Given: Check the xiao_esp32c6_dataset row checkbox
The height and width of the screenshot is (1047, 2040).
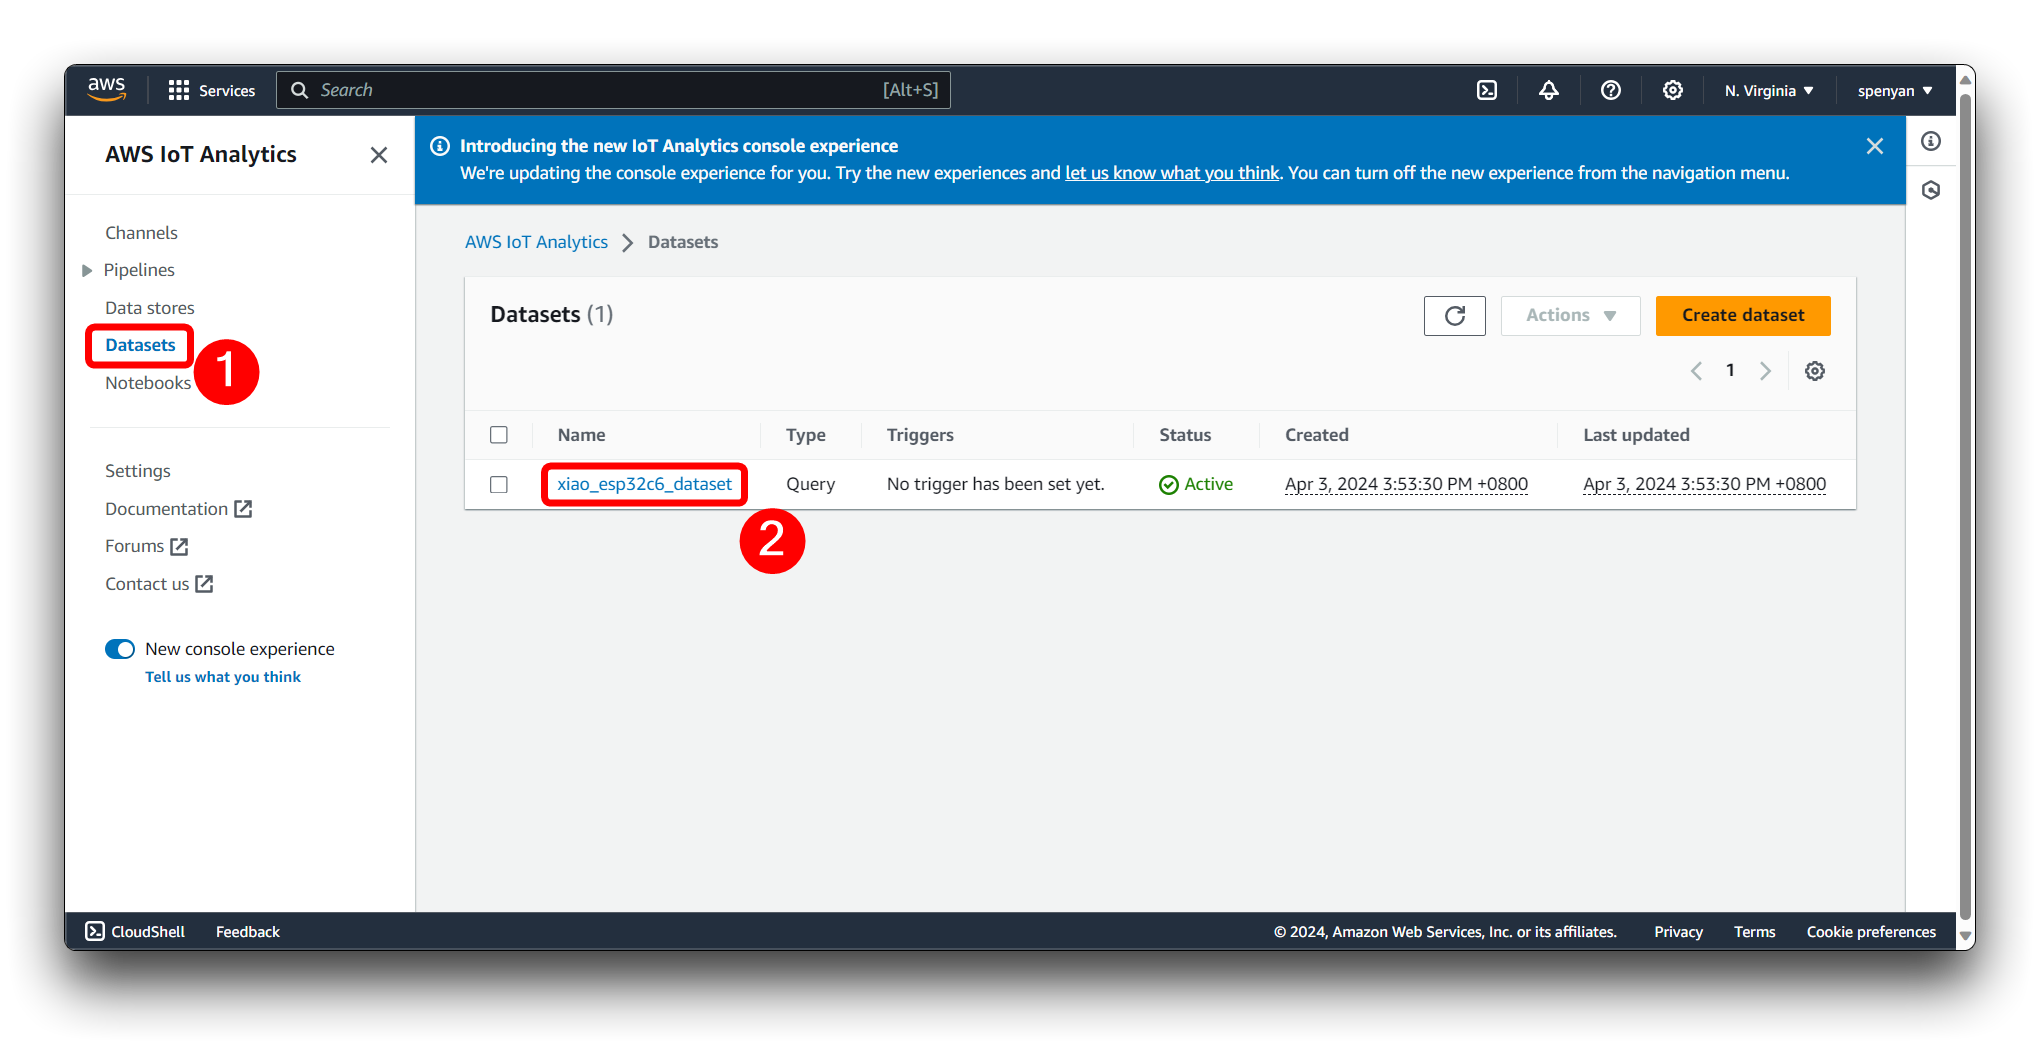Looking at the screenshot, I should [x=499, y=485].
